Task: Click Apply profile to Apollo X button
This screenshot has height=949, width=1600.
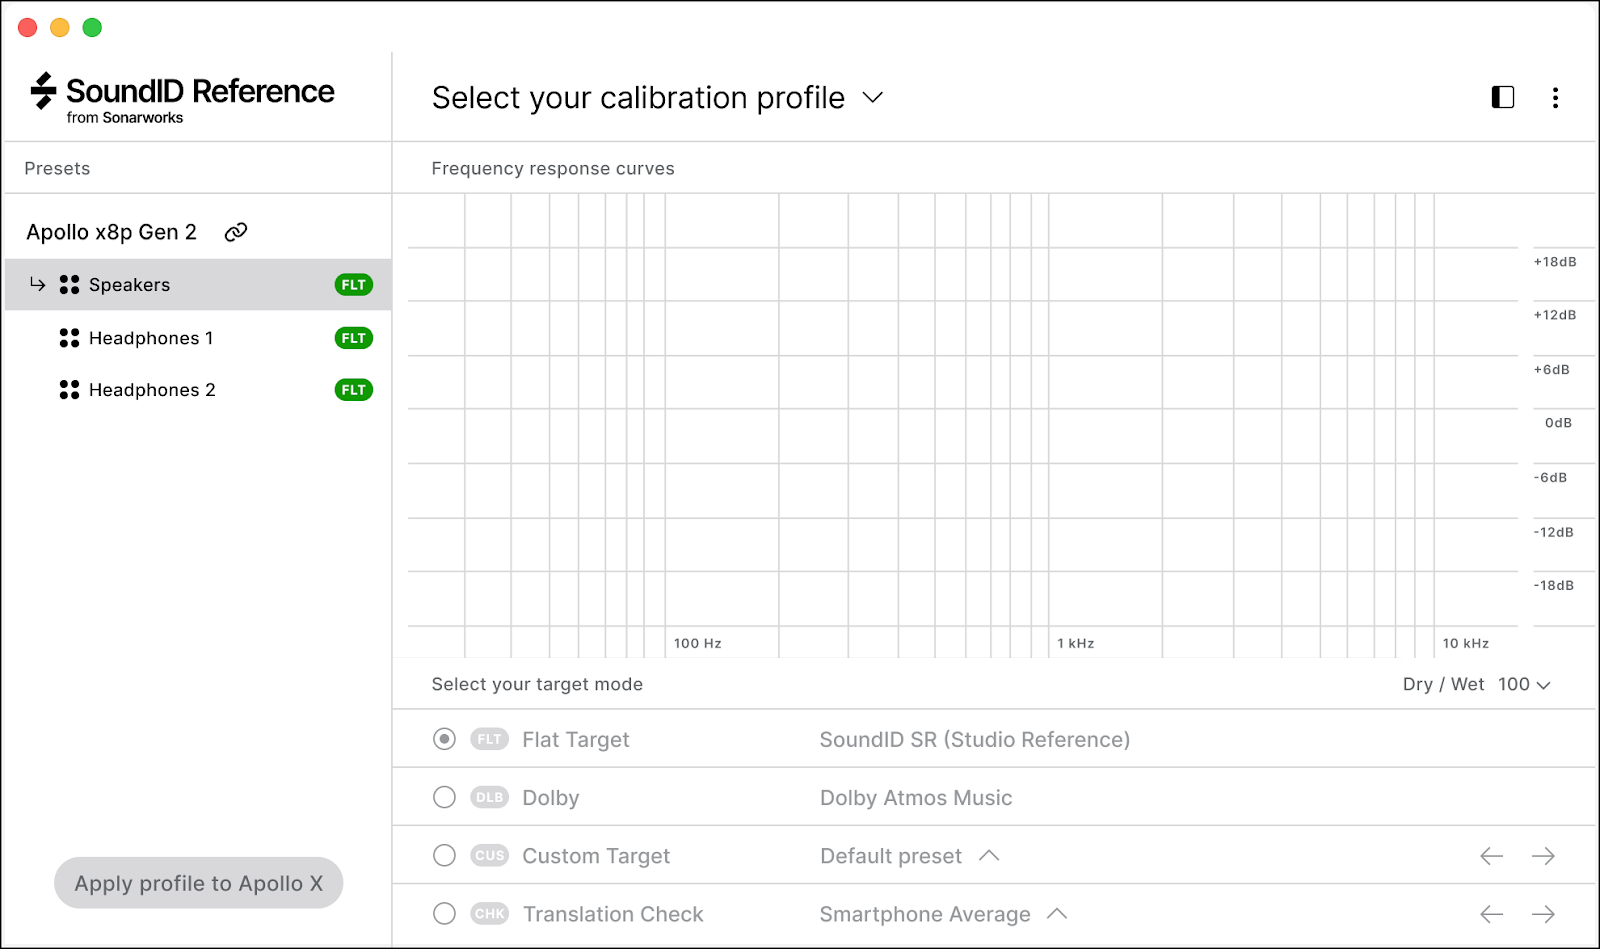Action: click(198, 883)
